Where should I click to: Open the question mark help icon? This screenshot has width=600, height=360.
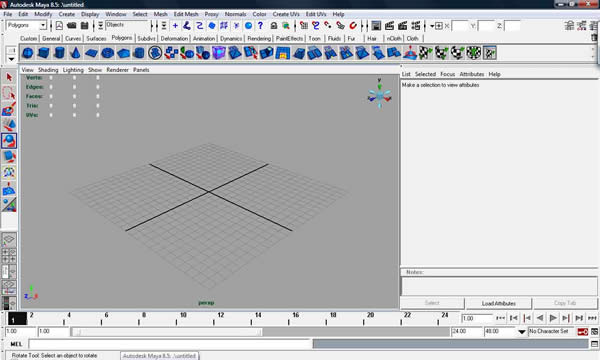pyautogui.click(x=261, y=26)
